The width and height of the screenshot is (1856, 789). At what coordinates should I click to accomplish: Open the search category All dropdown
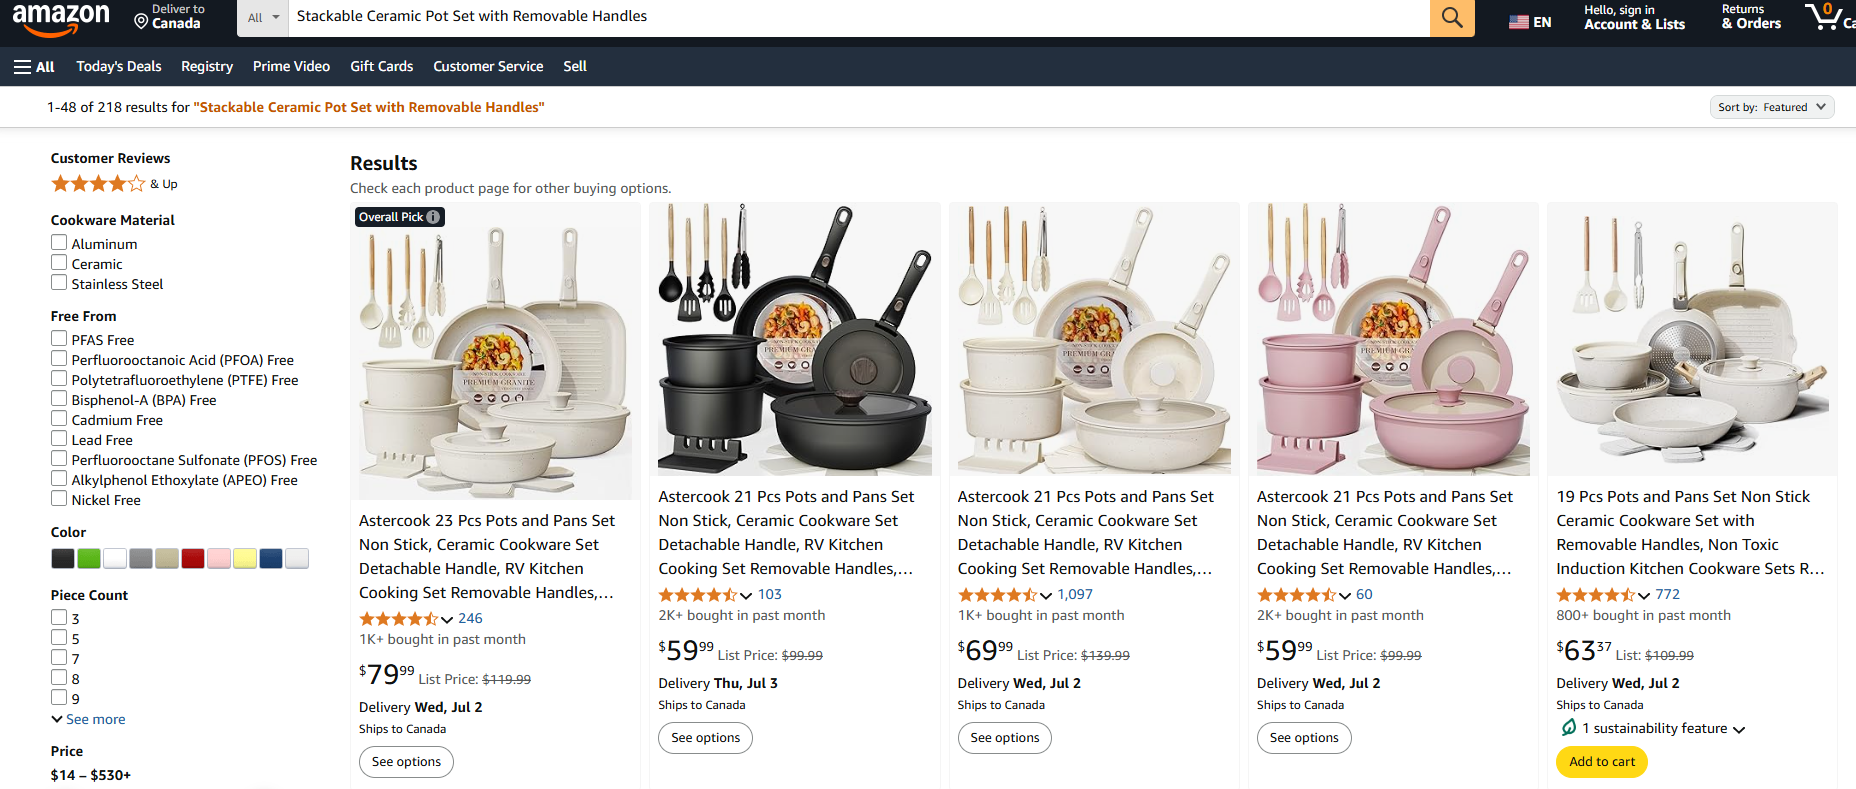(x=262, y=17)
